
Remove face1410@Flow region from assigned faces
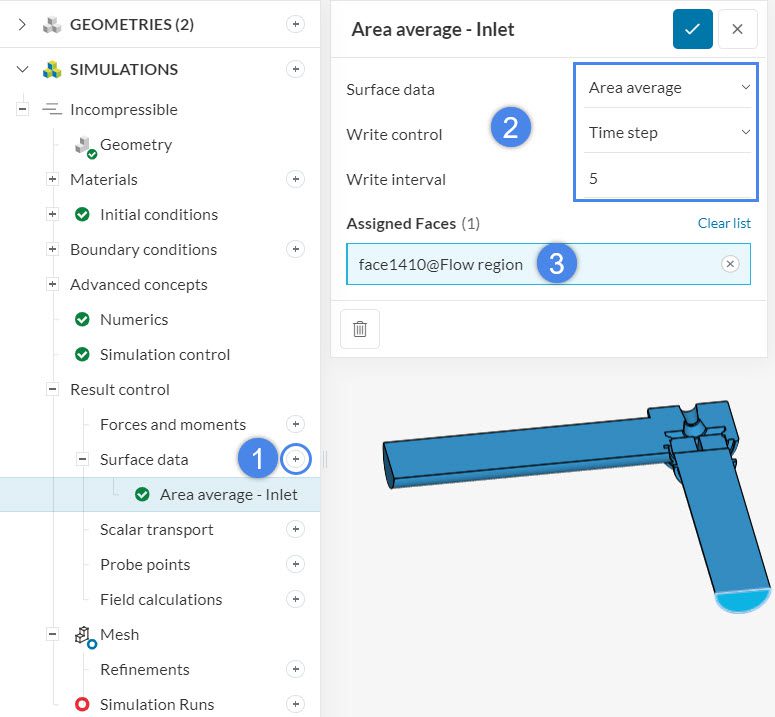(730, 264)
